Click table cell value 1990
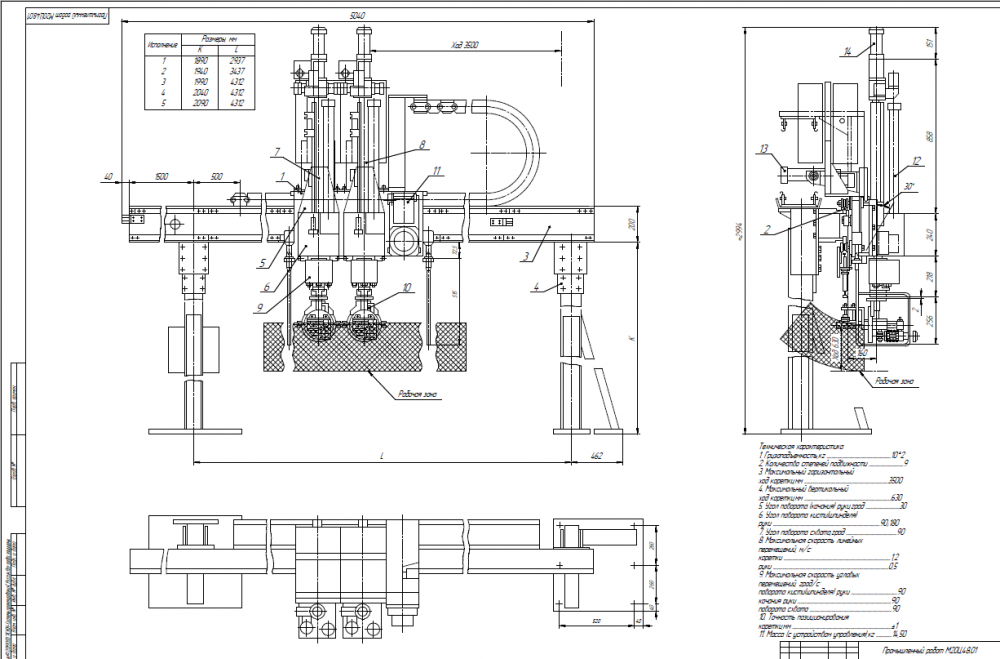 [x=200, y=82]
